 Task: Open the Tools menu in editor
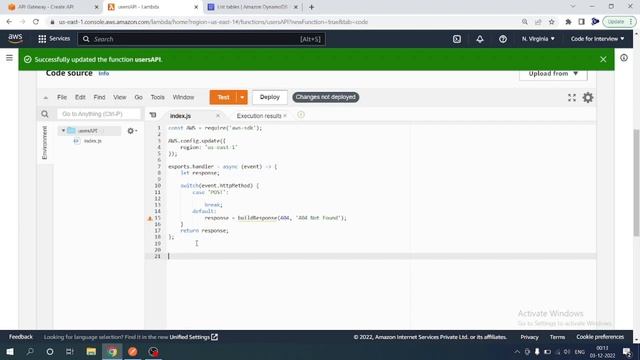(x=158, y=97)
